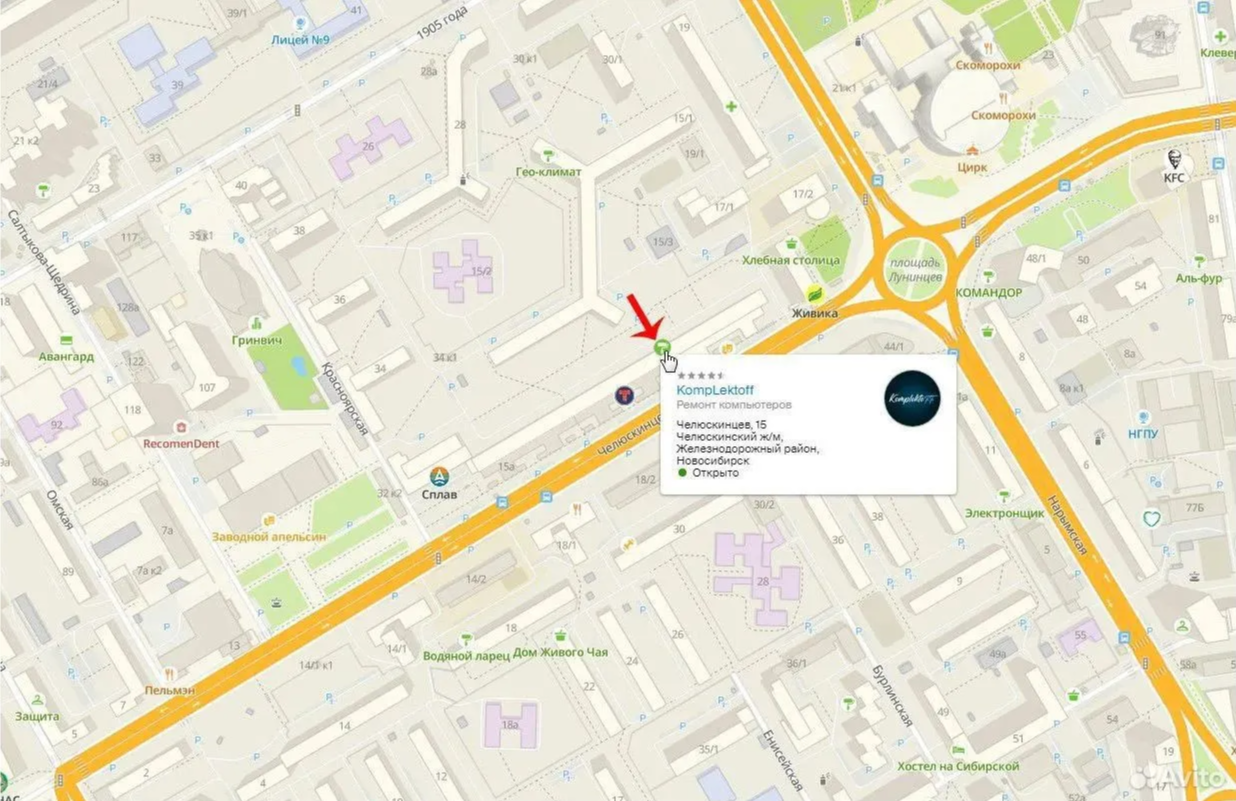Click the RecomenDent clinic marker
1236x801 pixels.
coord(181,427)
